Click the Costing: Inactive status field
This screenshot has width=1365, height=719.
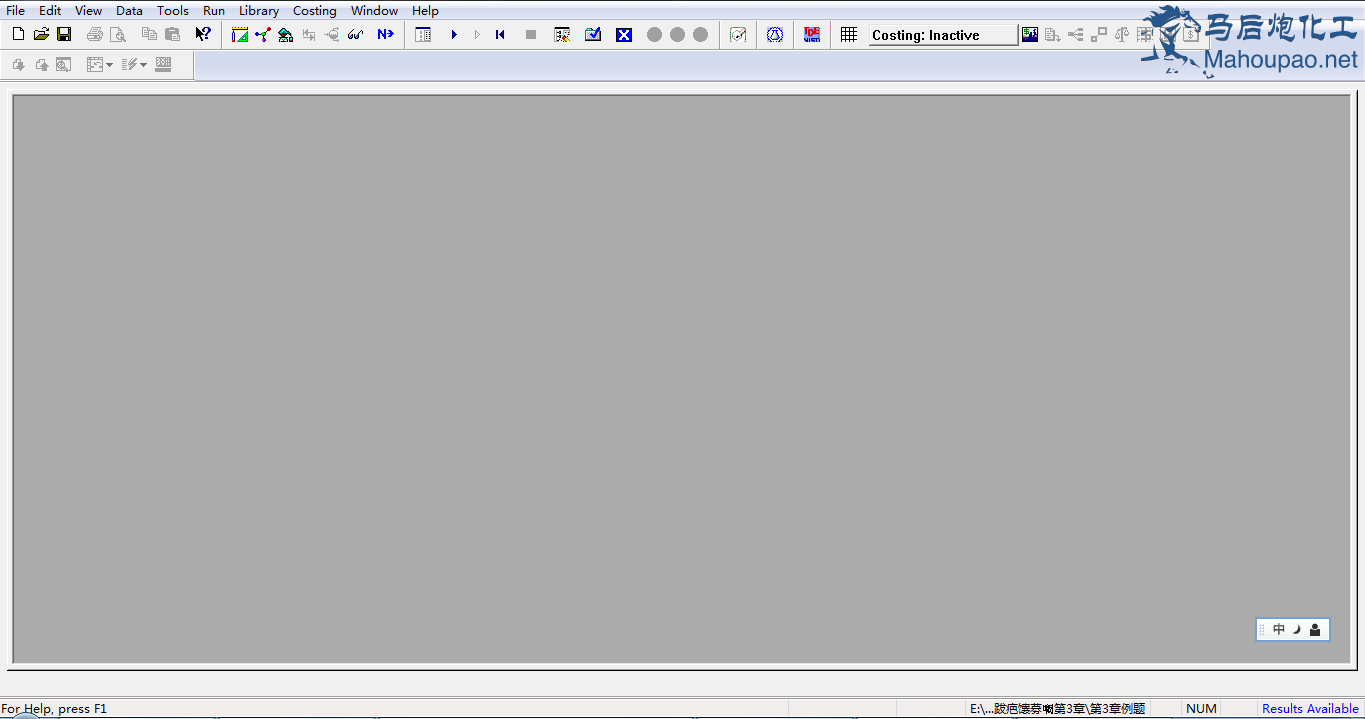[943, 35]
